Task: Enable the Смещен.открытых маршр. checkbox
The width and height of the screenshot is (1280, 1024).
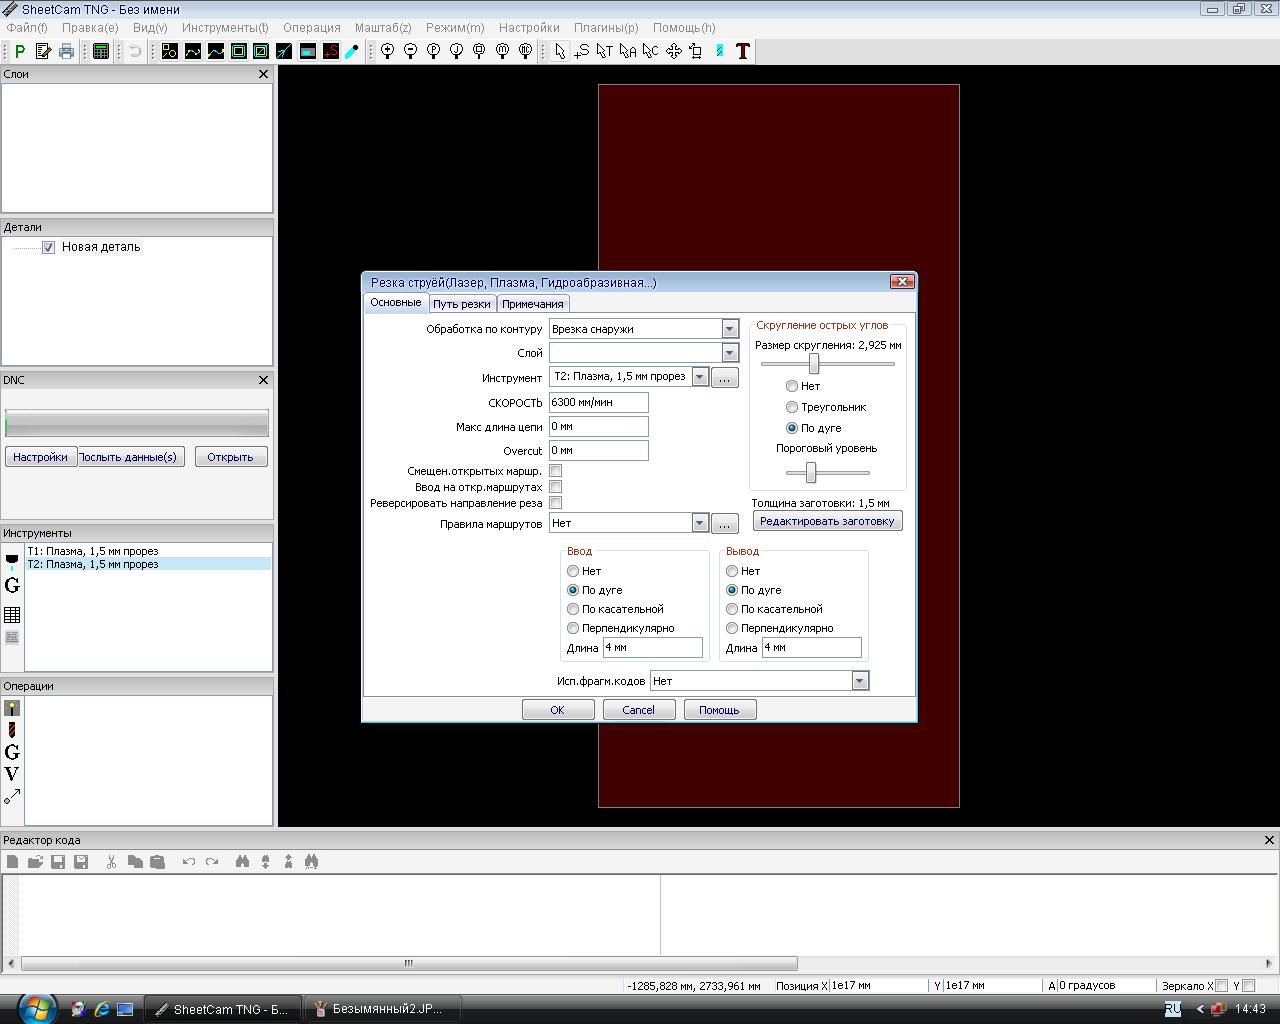Action: pyautogui.click(x=555, y=470)
